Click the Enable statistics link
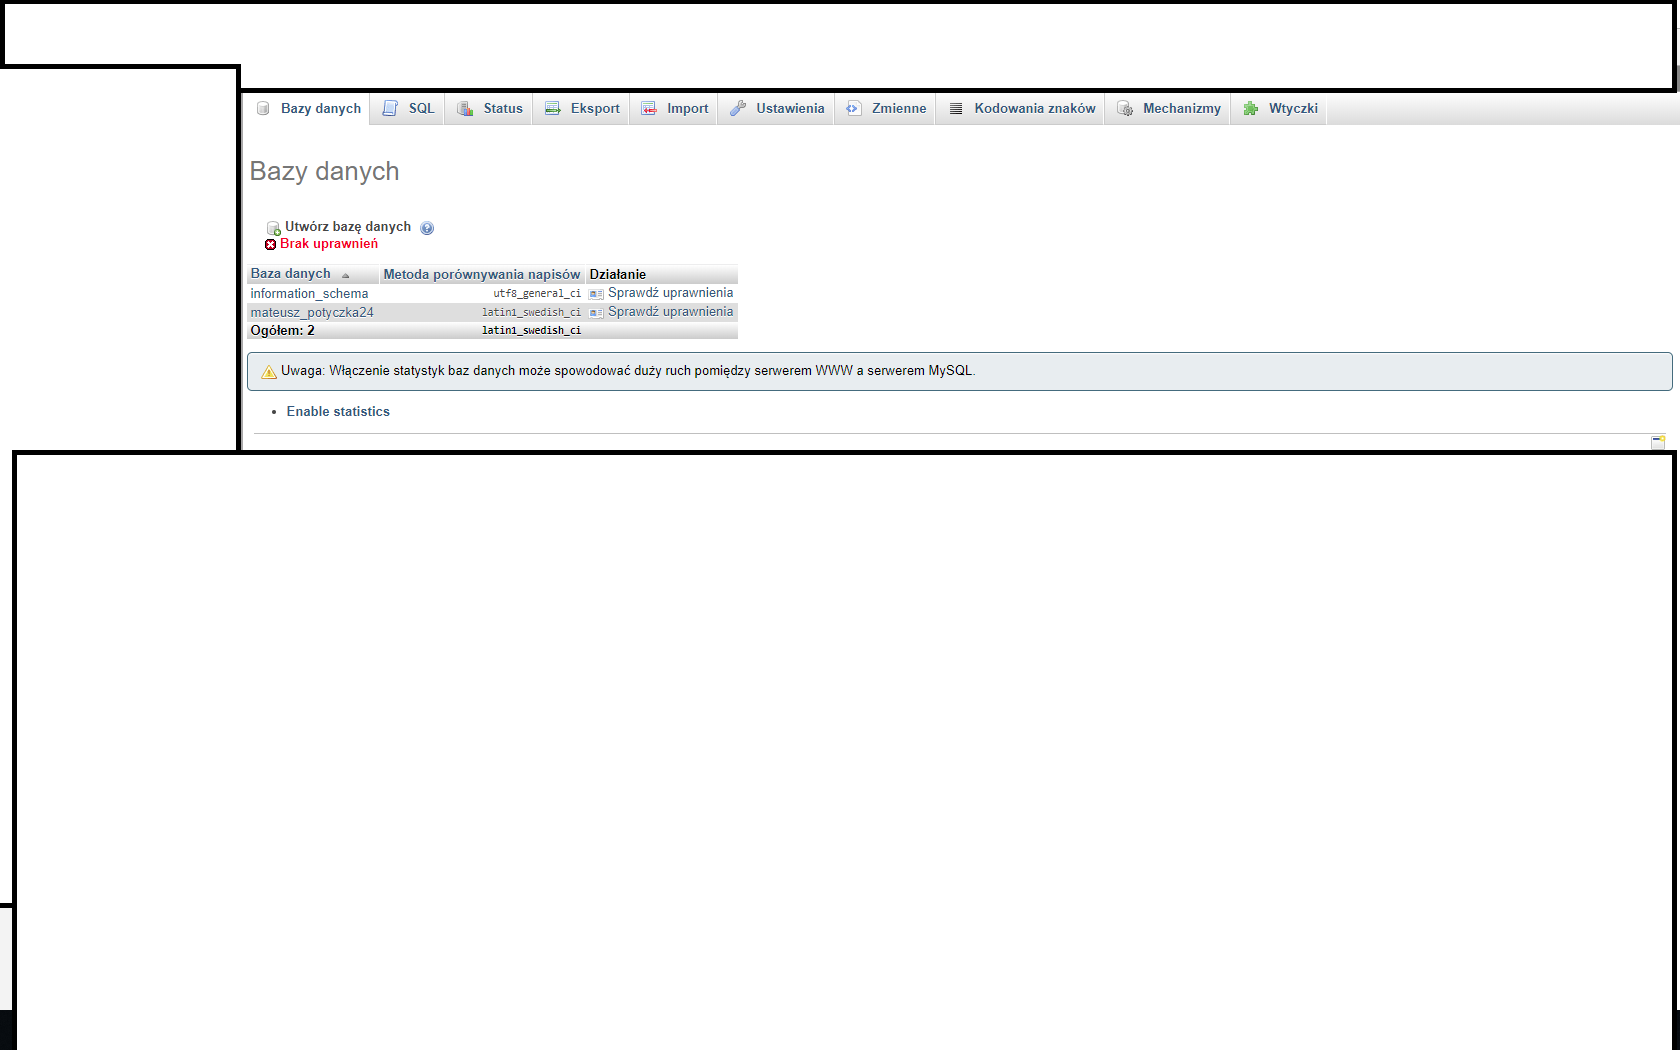 [338, 412]
